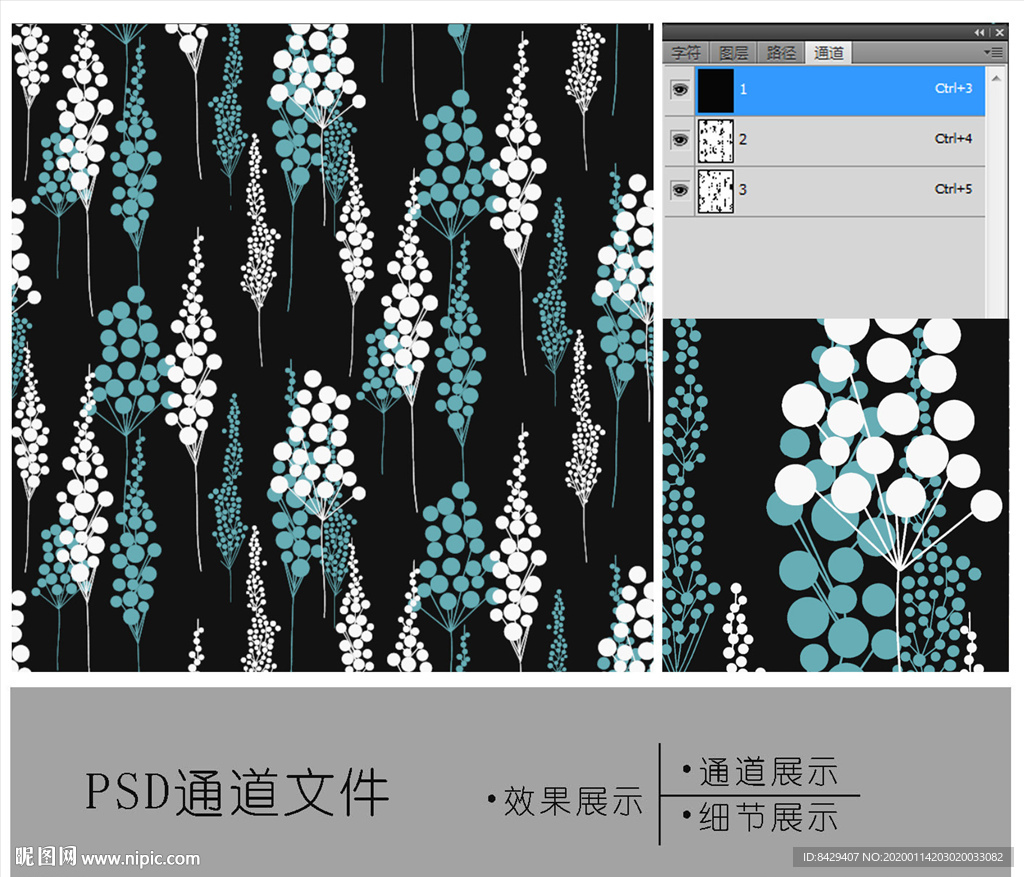Screen dimensions: 1024x877
Task: Close the channels panel with the X
Action: click(x=1000, y=32)
